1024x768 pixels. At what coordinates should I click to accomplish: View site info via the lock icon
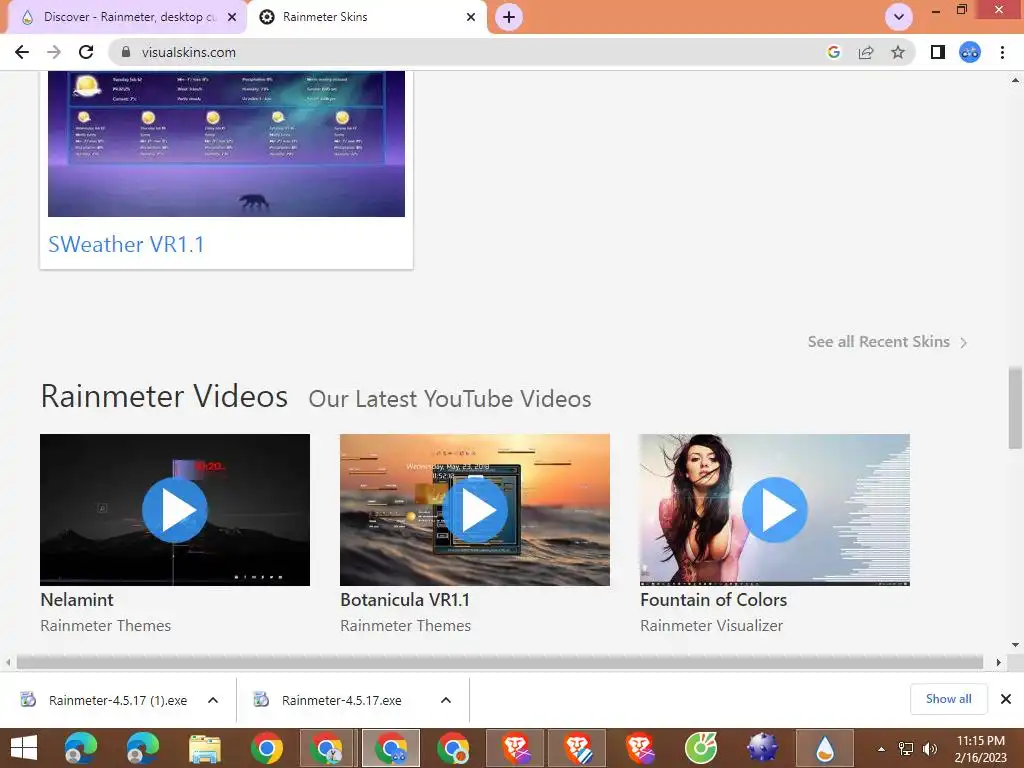(x=126, y=52)
